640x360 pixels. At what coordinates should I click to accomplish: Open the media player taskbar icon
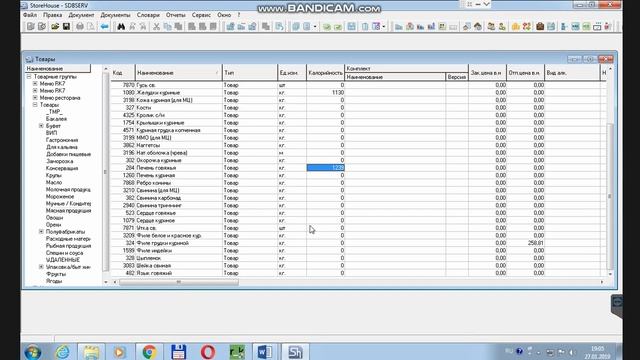[120, 352]
